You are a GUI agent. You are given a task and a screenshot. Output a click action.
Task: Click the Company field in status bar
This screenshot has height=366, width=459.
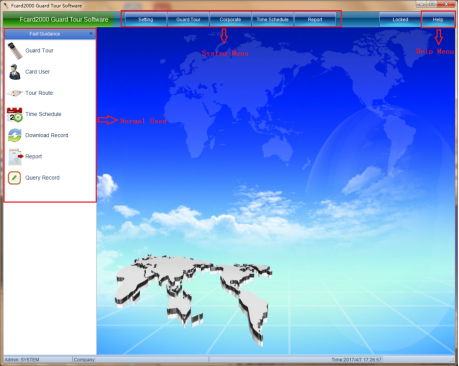point(140,360)
